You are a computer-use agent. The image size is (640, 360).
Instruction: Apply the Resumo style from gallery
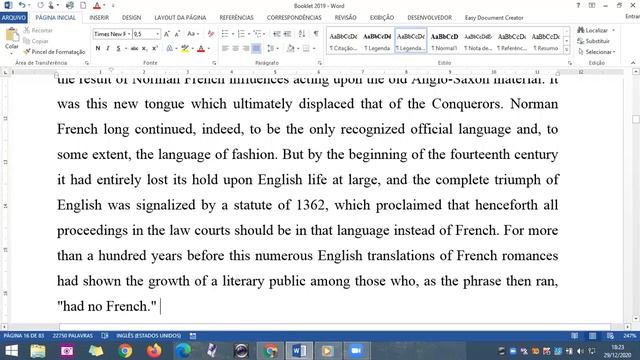[x=545, y=41]
